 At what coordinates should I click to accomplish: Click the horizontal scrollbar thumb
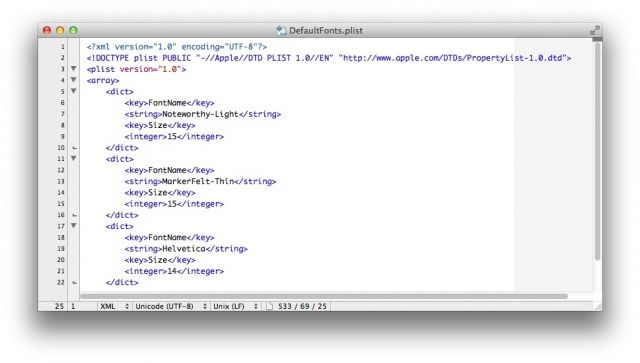pyautogui.click(x=324, y=296)
